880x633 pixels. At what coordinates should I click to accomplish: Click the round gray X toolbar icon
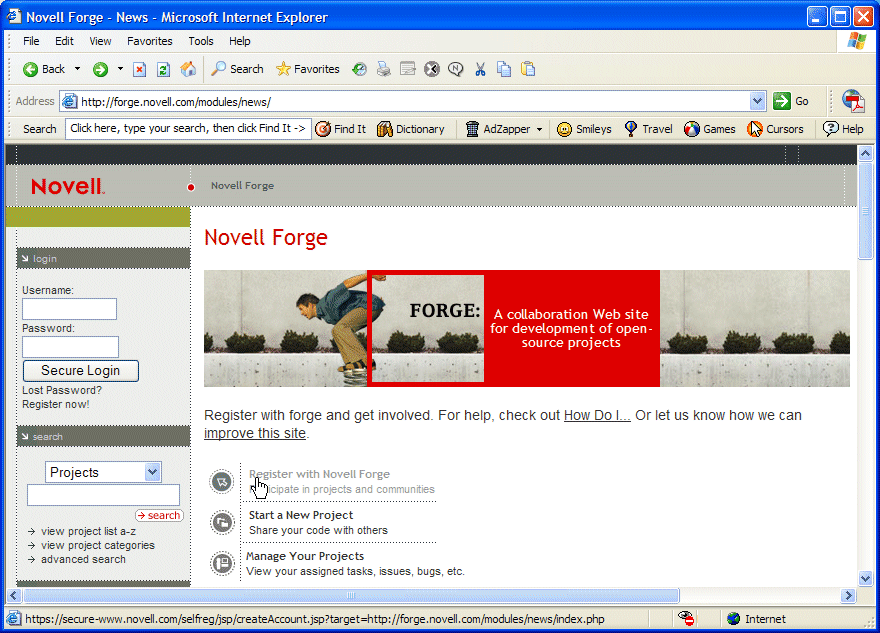point(432,69)
